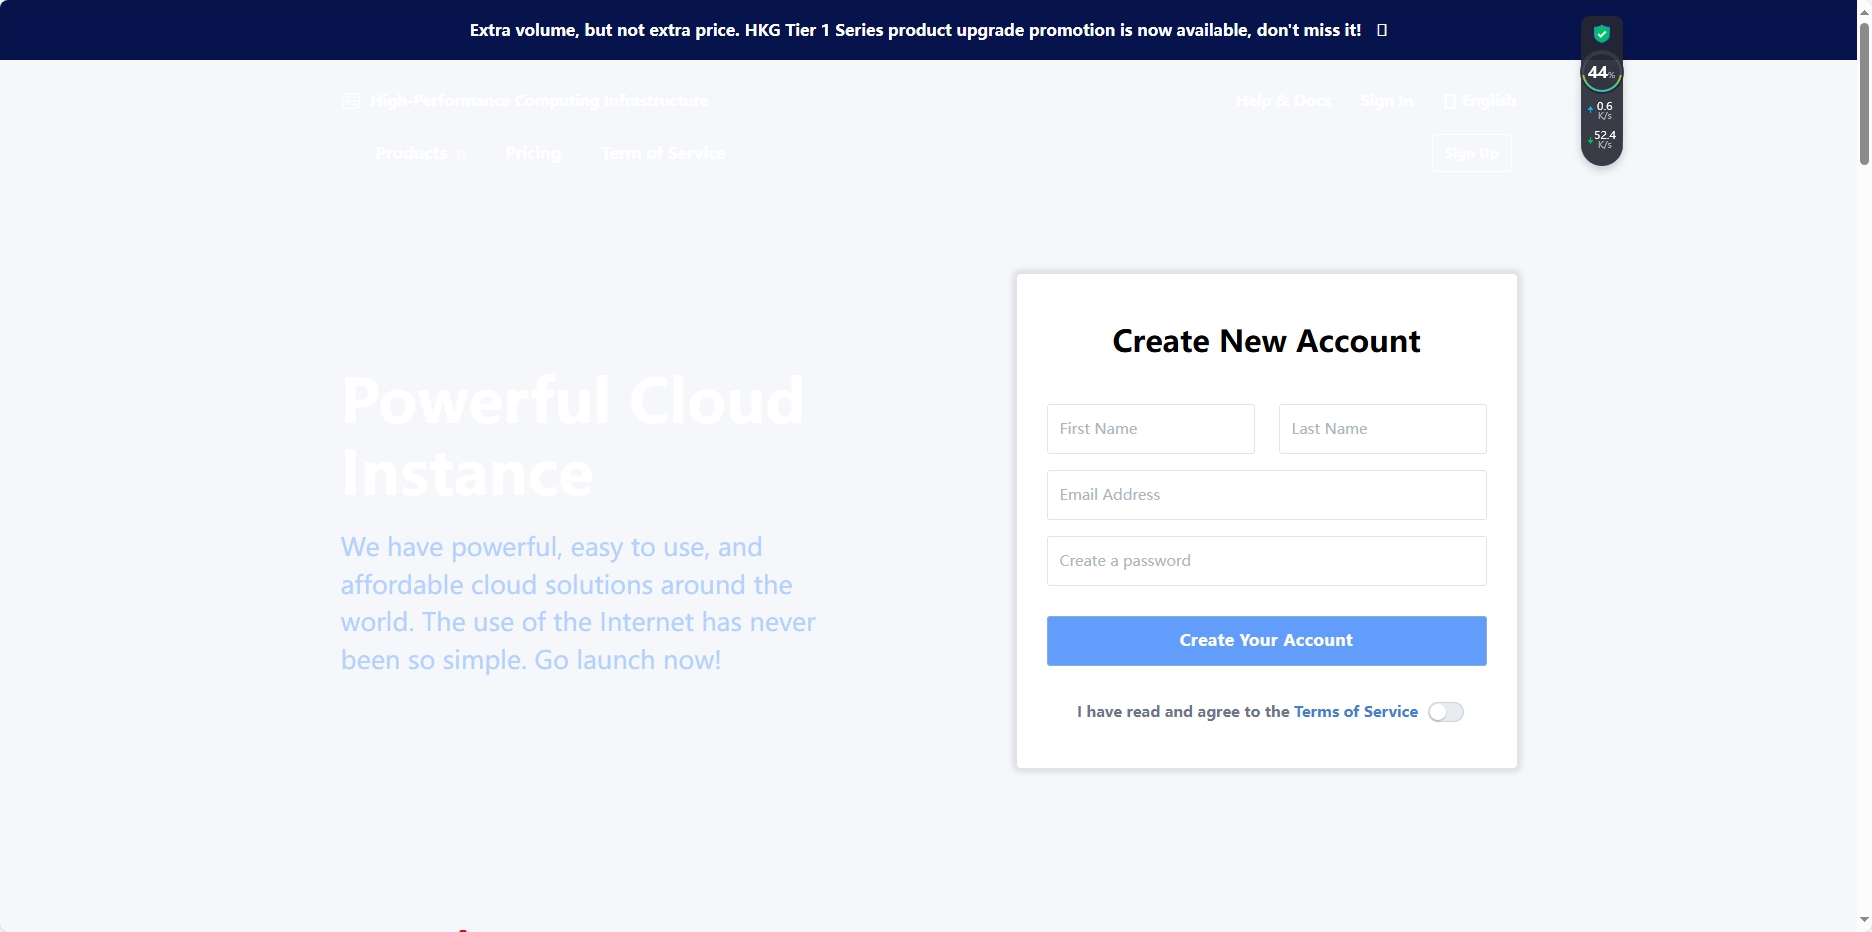Open the English language selector

click(1487, 101)
